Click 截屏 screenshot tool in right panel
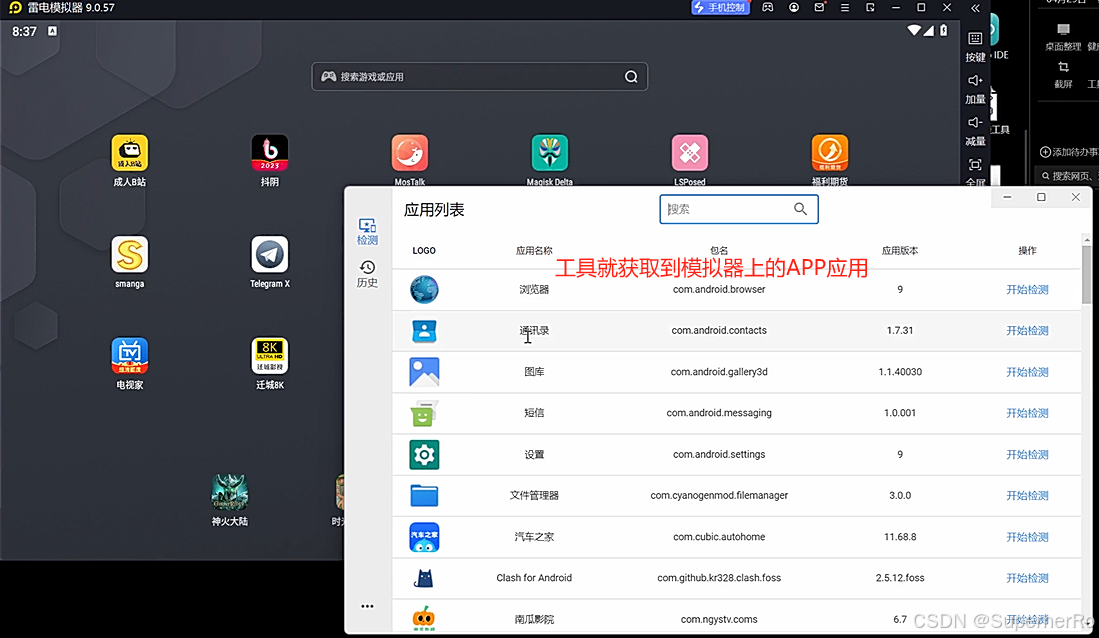Screen dimensions: 1099x638 pyautogui.click(x=1063, y=75)
